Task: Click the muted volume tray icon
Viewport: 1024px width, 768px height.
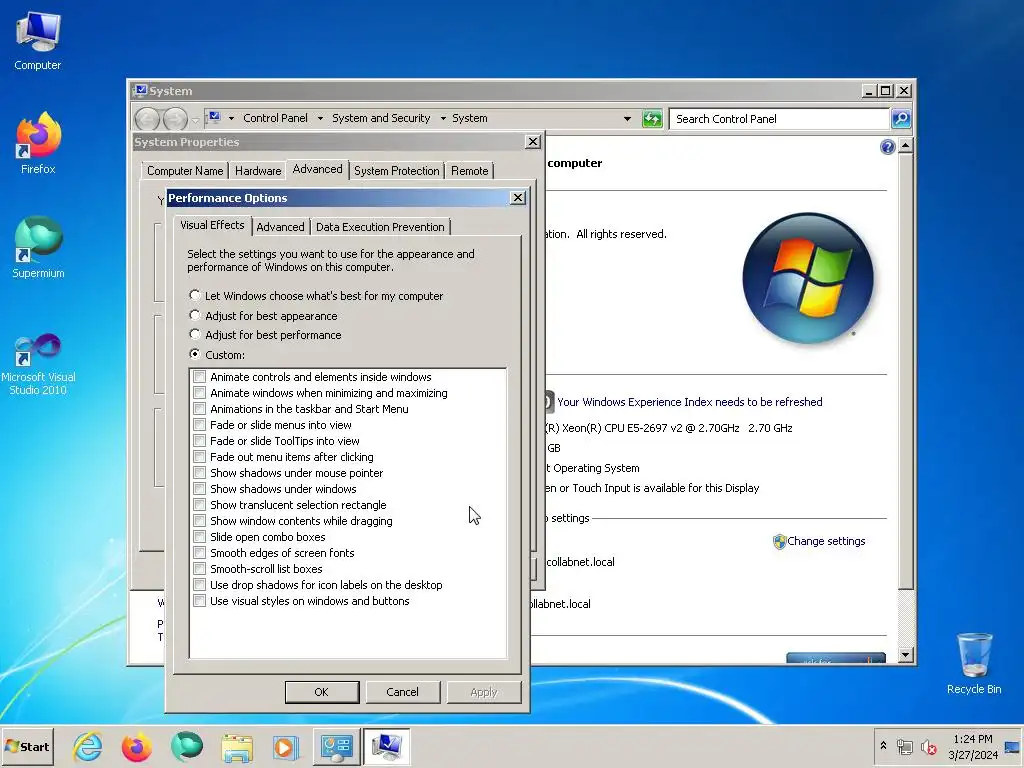Action: tap(928, 746)
